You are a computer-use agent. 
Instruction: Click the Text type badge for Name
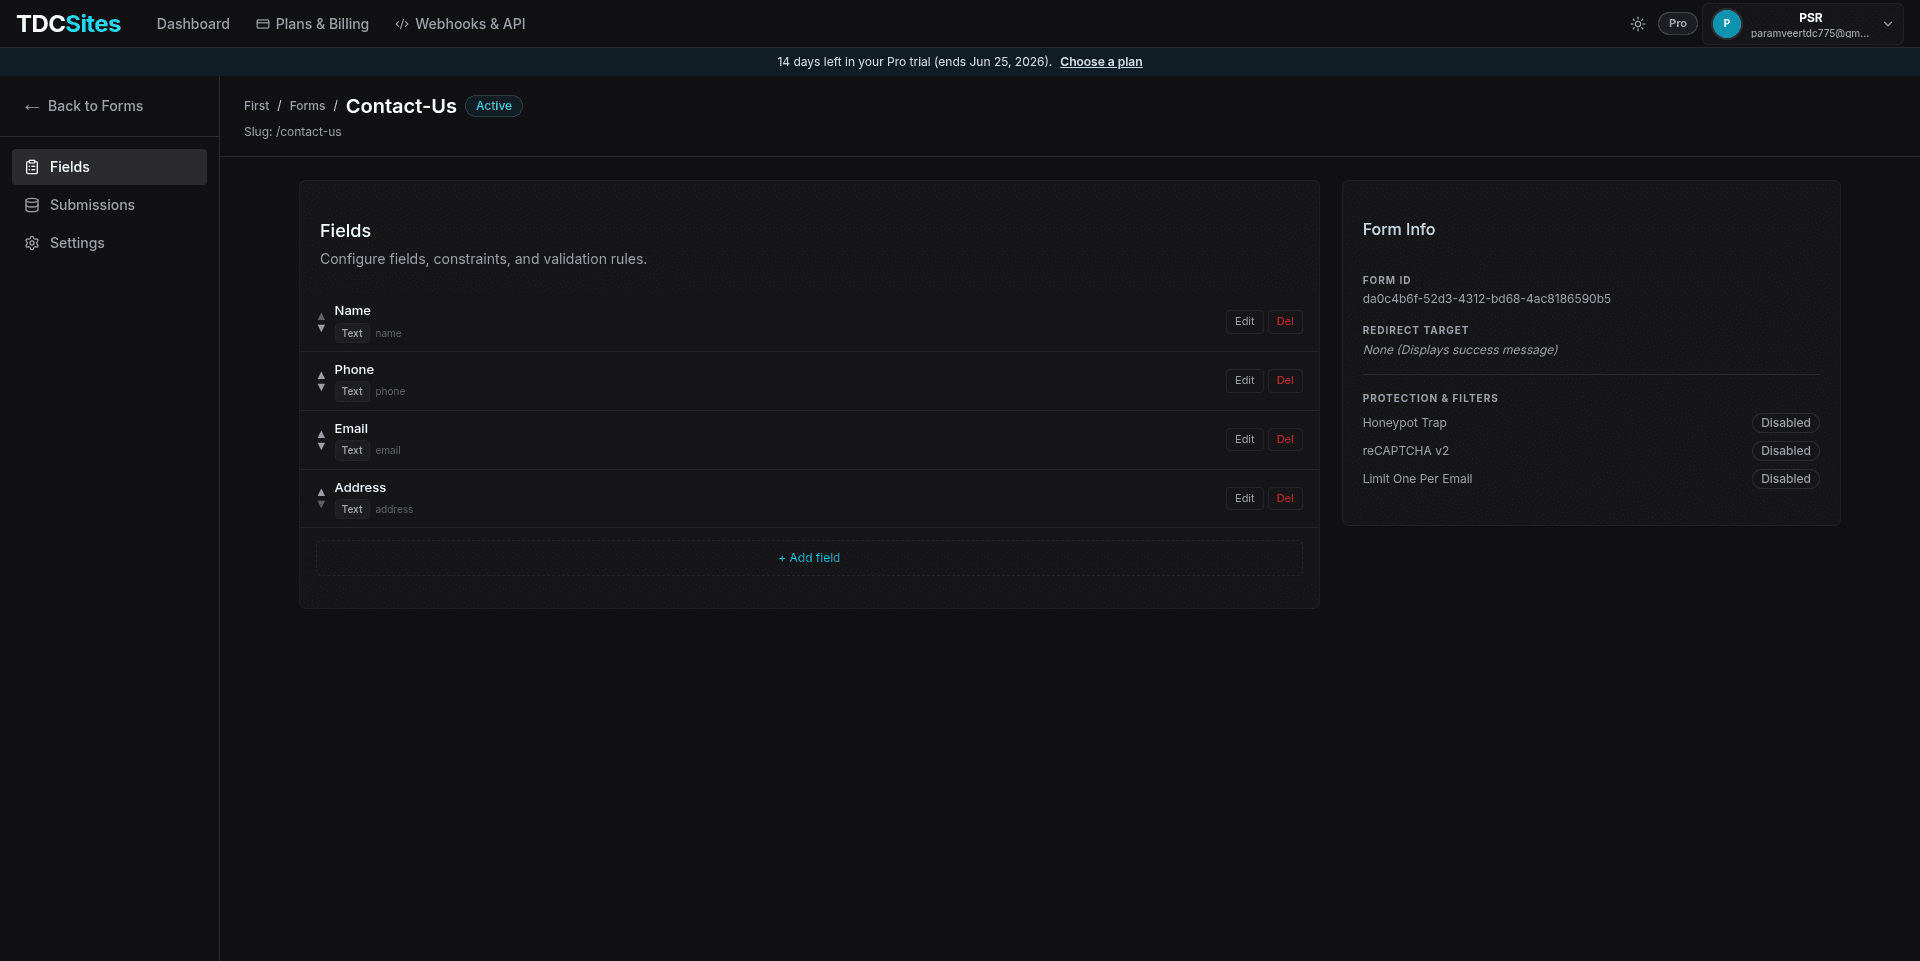pyautogui.click(x=352, y=334)
